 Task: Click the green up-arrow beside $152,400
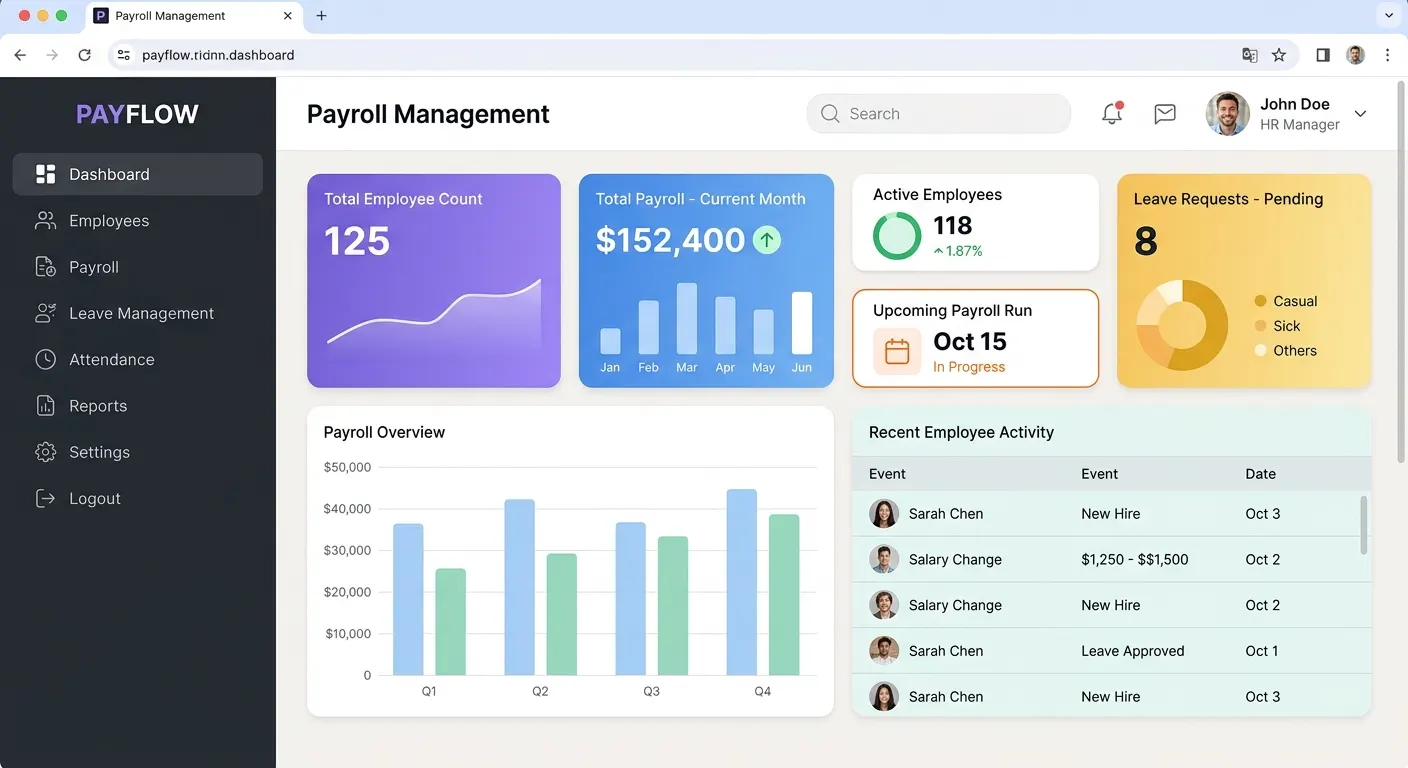point(766,240)
